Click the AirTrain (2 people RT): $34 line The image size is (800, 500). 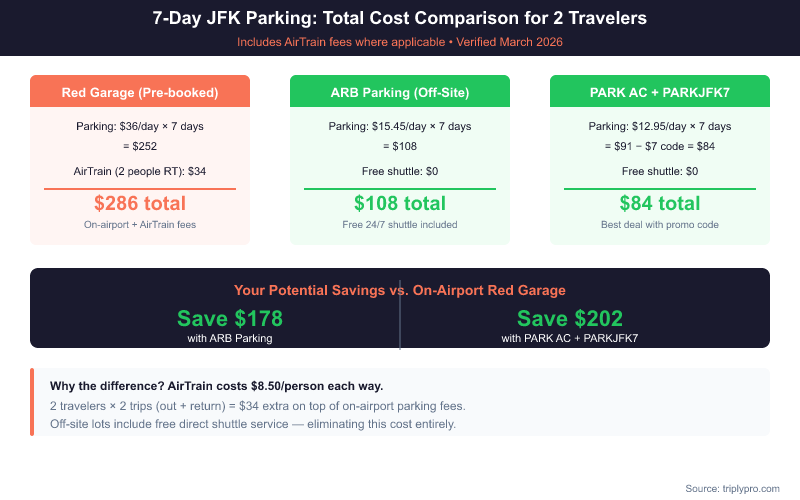[x=140, y=171]
